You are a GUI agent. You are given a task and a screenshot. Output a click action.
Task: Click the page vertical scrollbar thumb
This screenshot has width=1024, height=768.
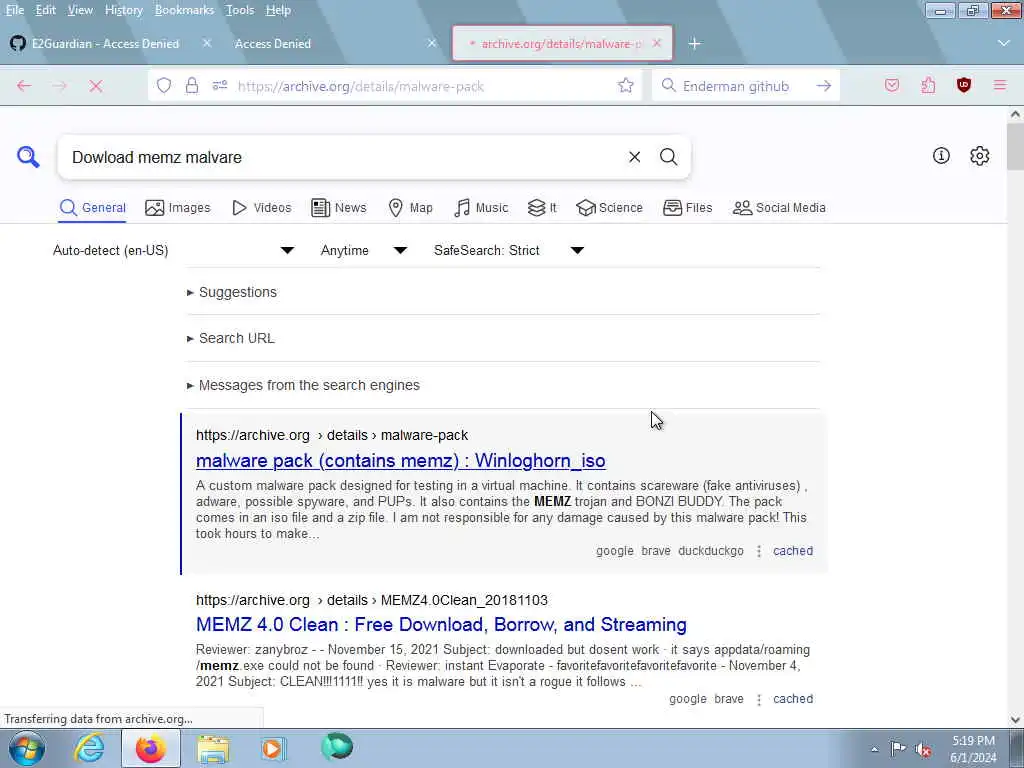coord(1015,146)
